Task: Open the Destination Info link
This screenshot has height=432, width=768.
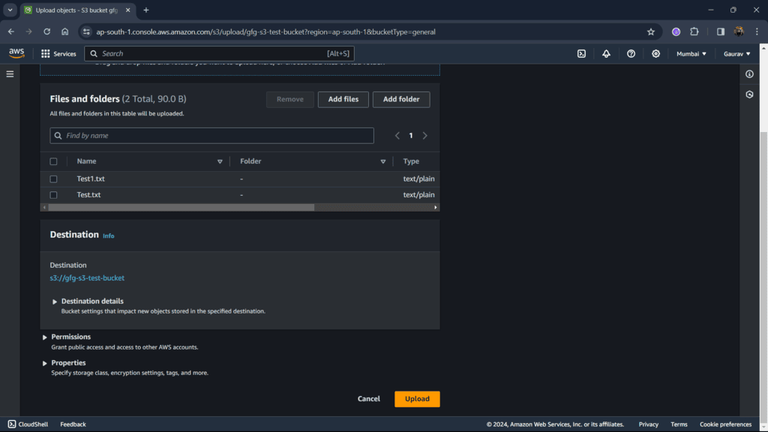Action: [108, 236]
